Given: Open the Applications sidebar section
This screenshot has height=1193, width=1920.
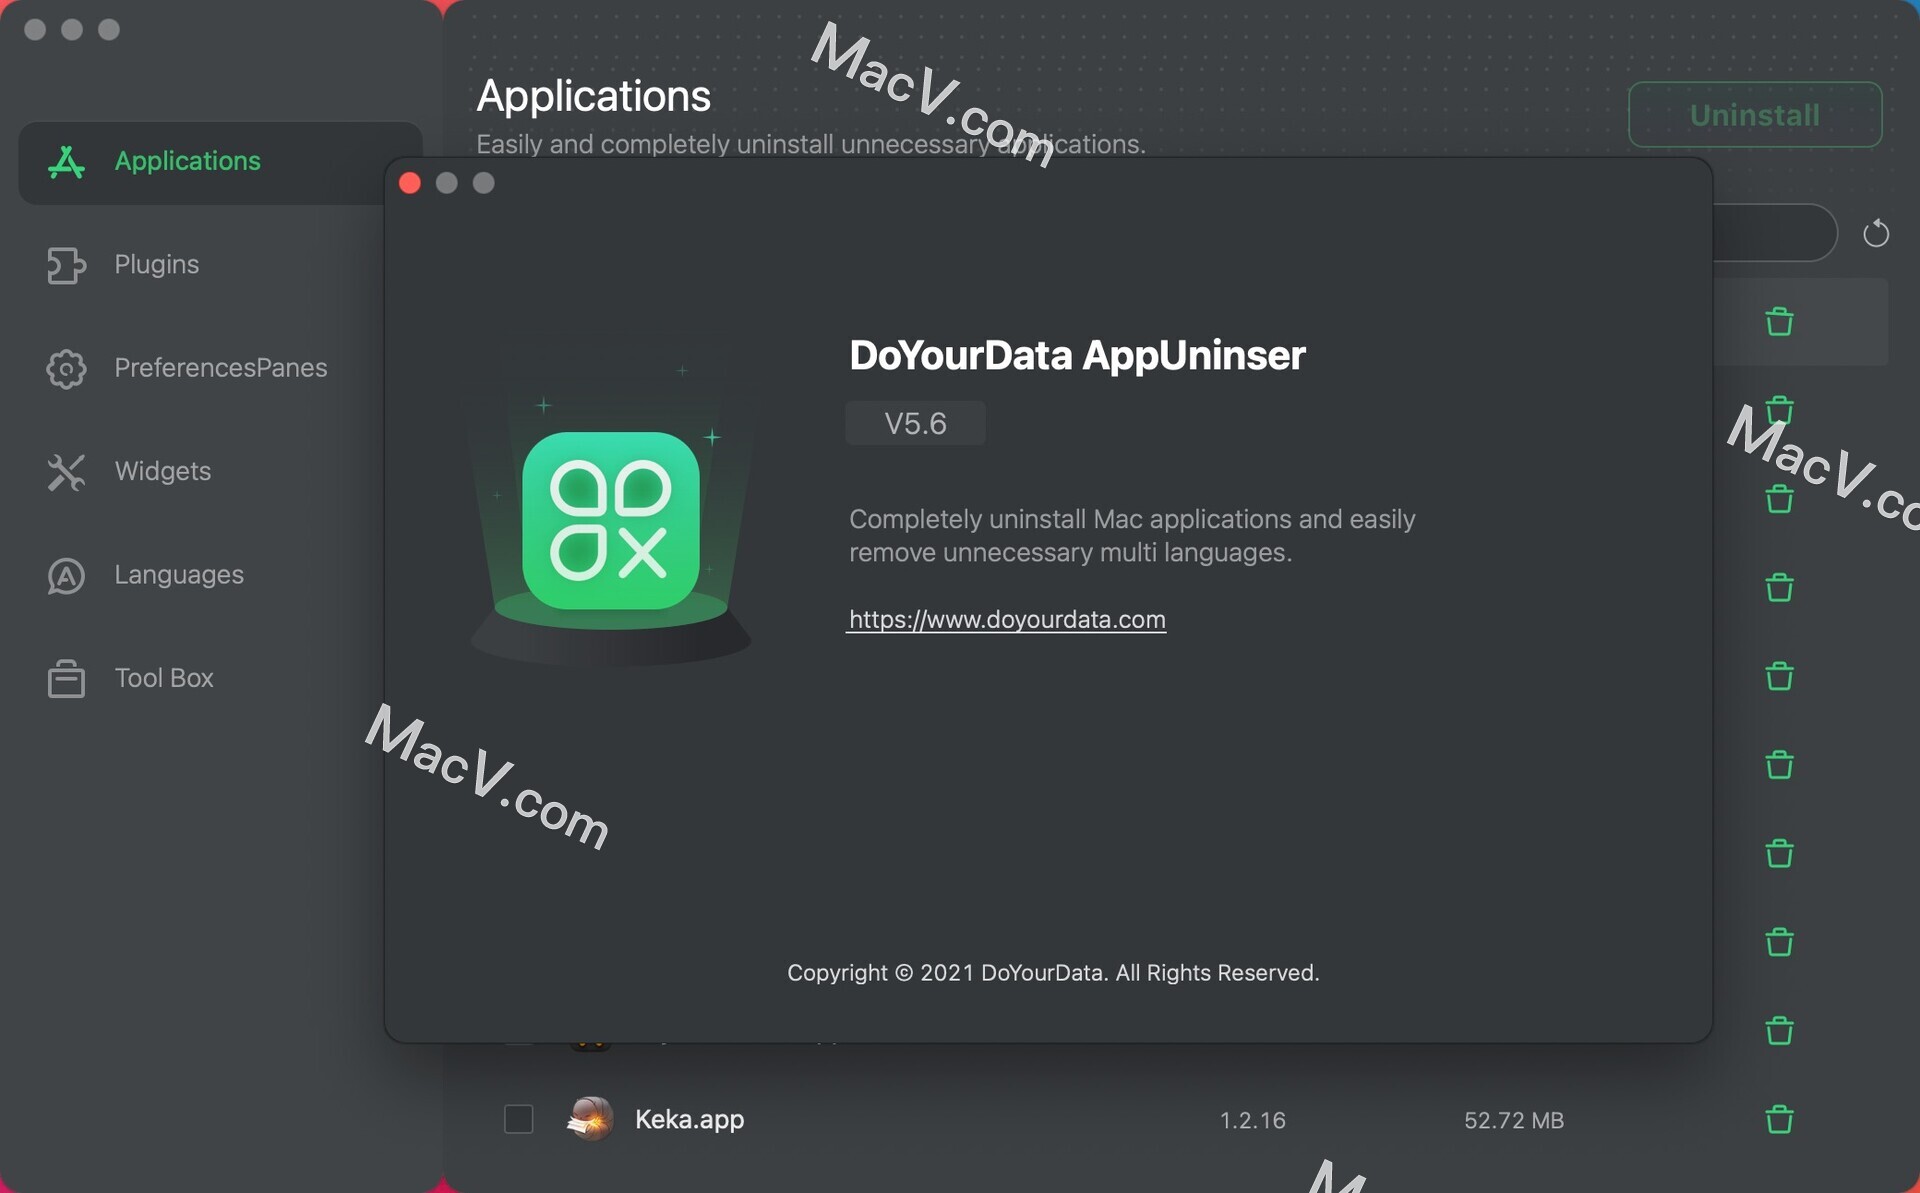Looking at the screenshot, I should tap(220, 162).
